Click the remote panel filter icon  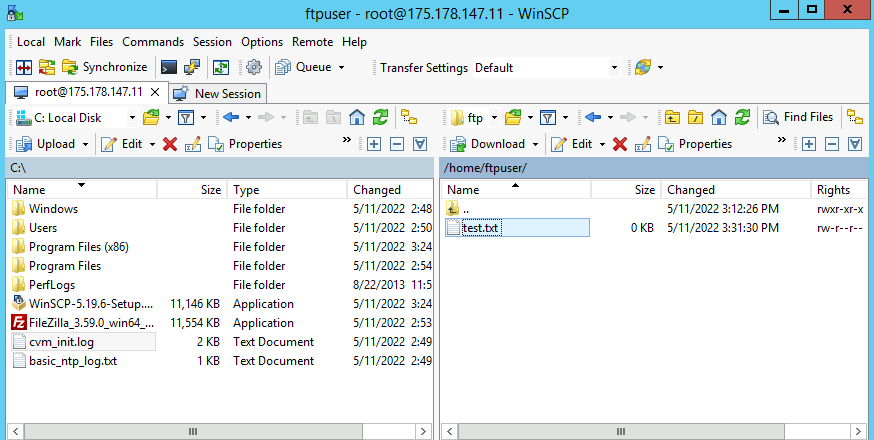coord(548,117)
